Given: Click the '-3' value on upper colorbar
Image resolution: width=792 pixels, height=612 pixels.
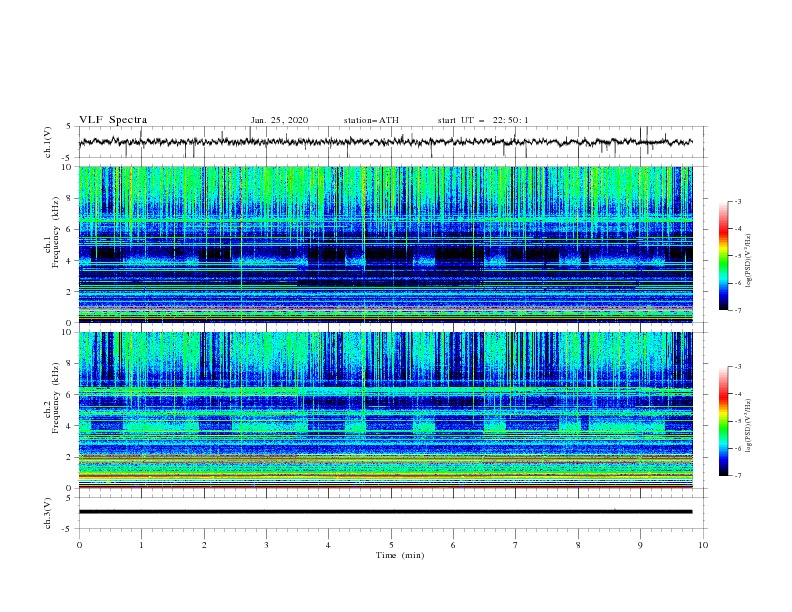Looking at the screenshot, I should tap(738, 201).
